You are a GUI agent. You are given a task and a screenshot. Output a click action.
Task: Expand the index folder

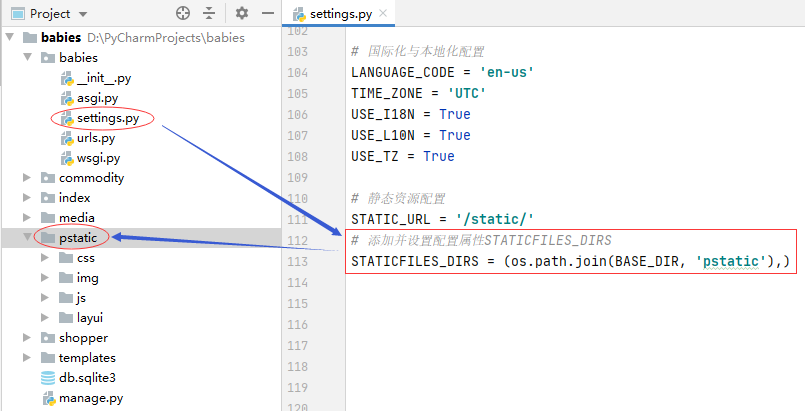pyautogui.click(x=27, y=198)
